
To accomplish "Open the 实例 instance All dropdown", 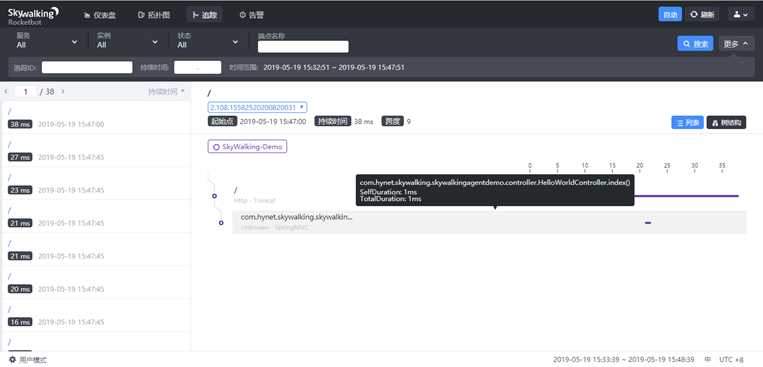I will 127,41.
